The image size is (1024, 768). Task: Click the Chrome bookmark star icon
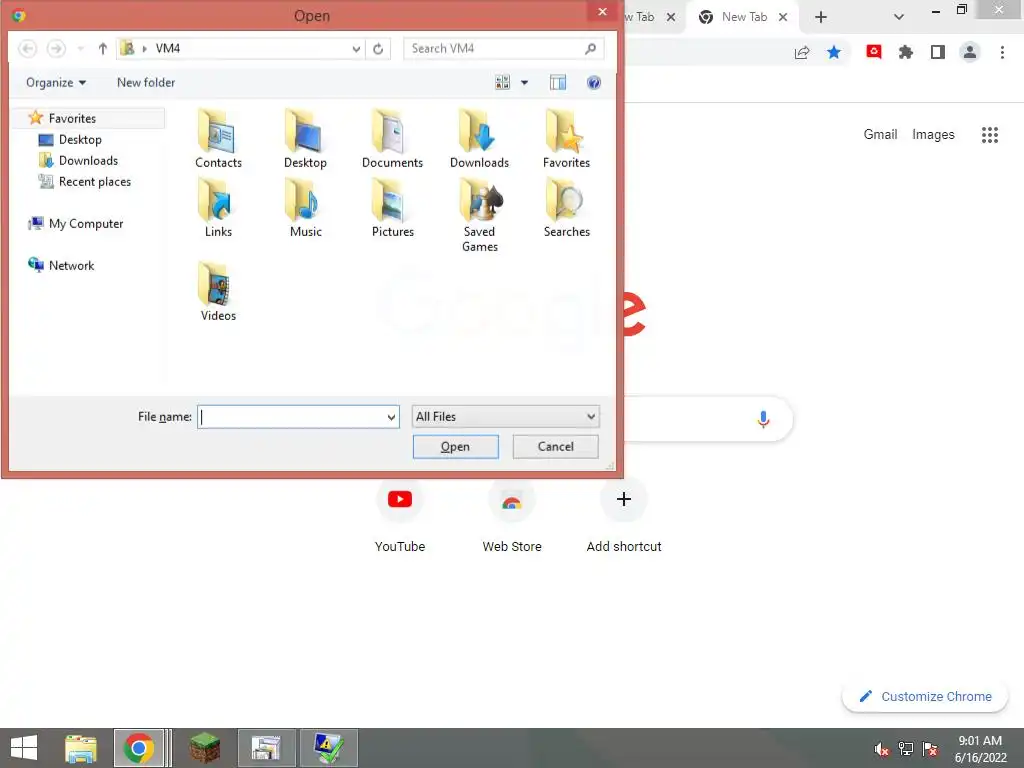pyautogui.click(x=834, y=52)
